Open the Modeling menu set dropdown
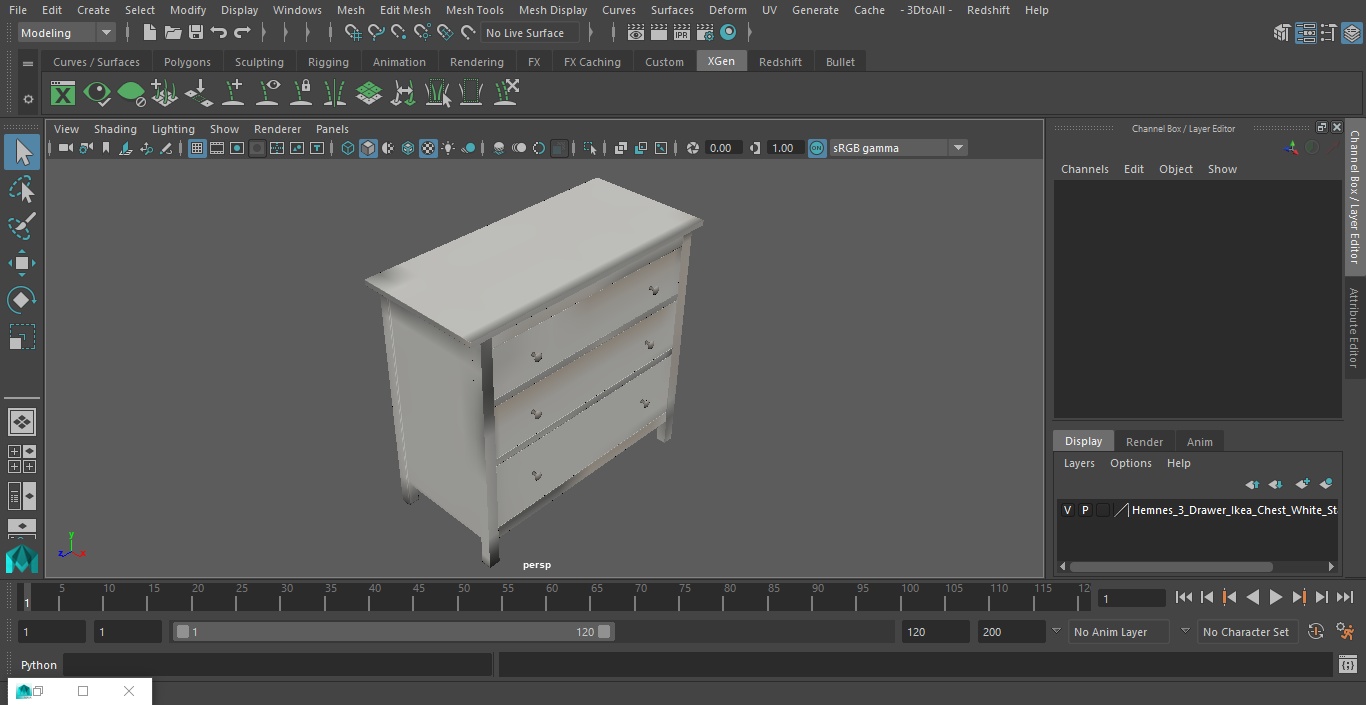1366x705 pixels. [x=66, y=33]
